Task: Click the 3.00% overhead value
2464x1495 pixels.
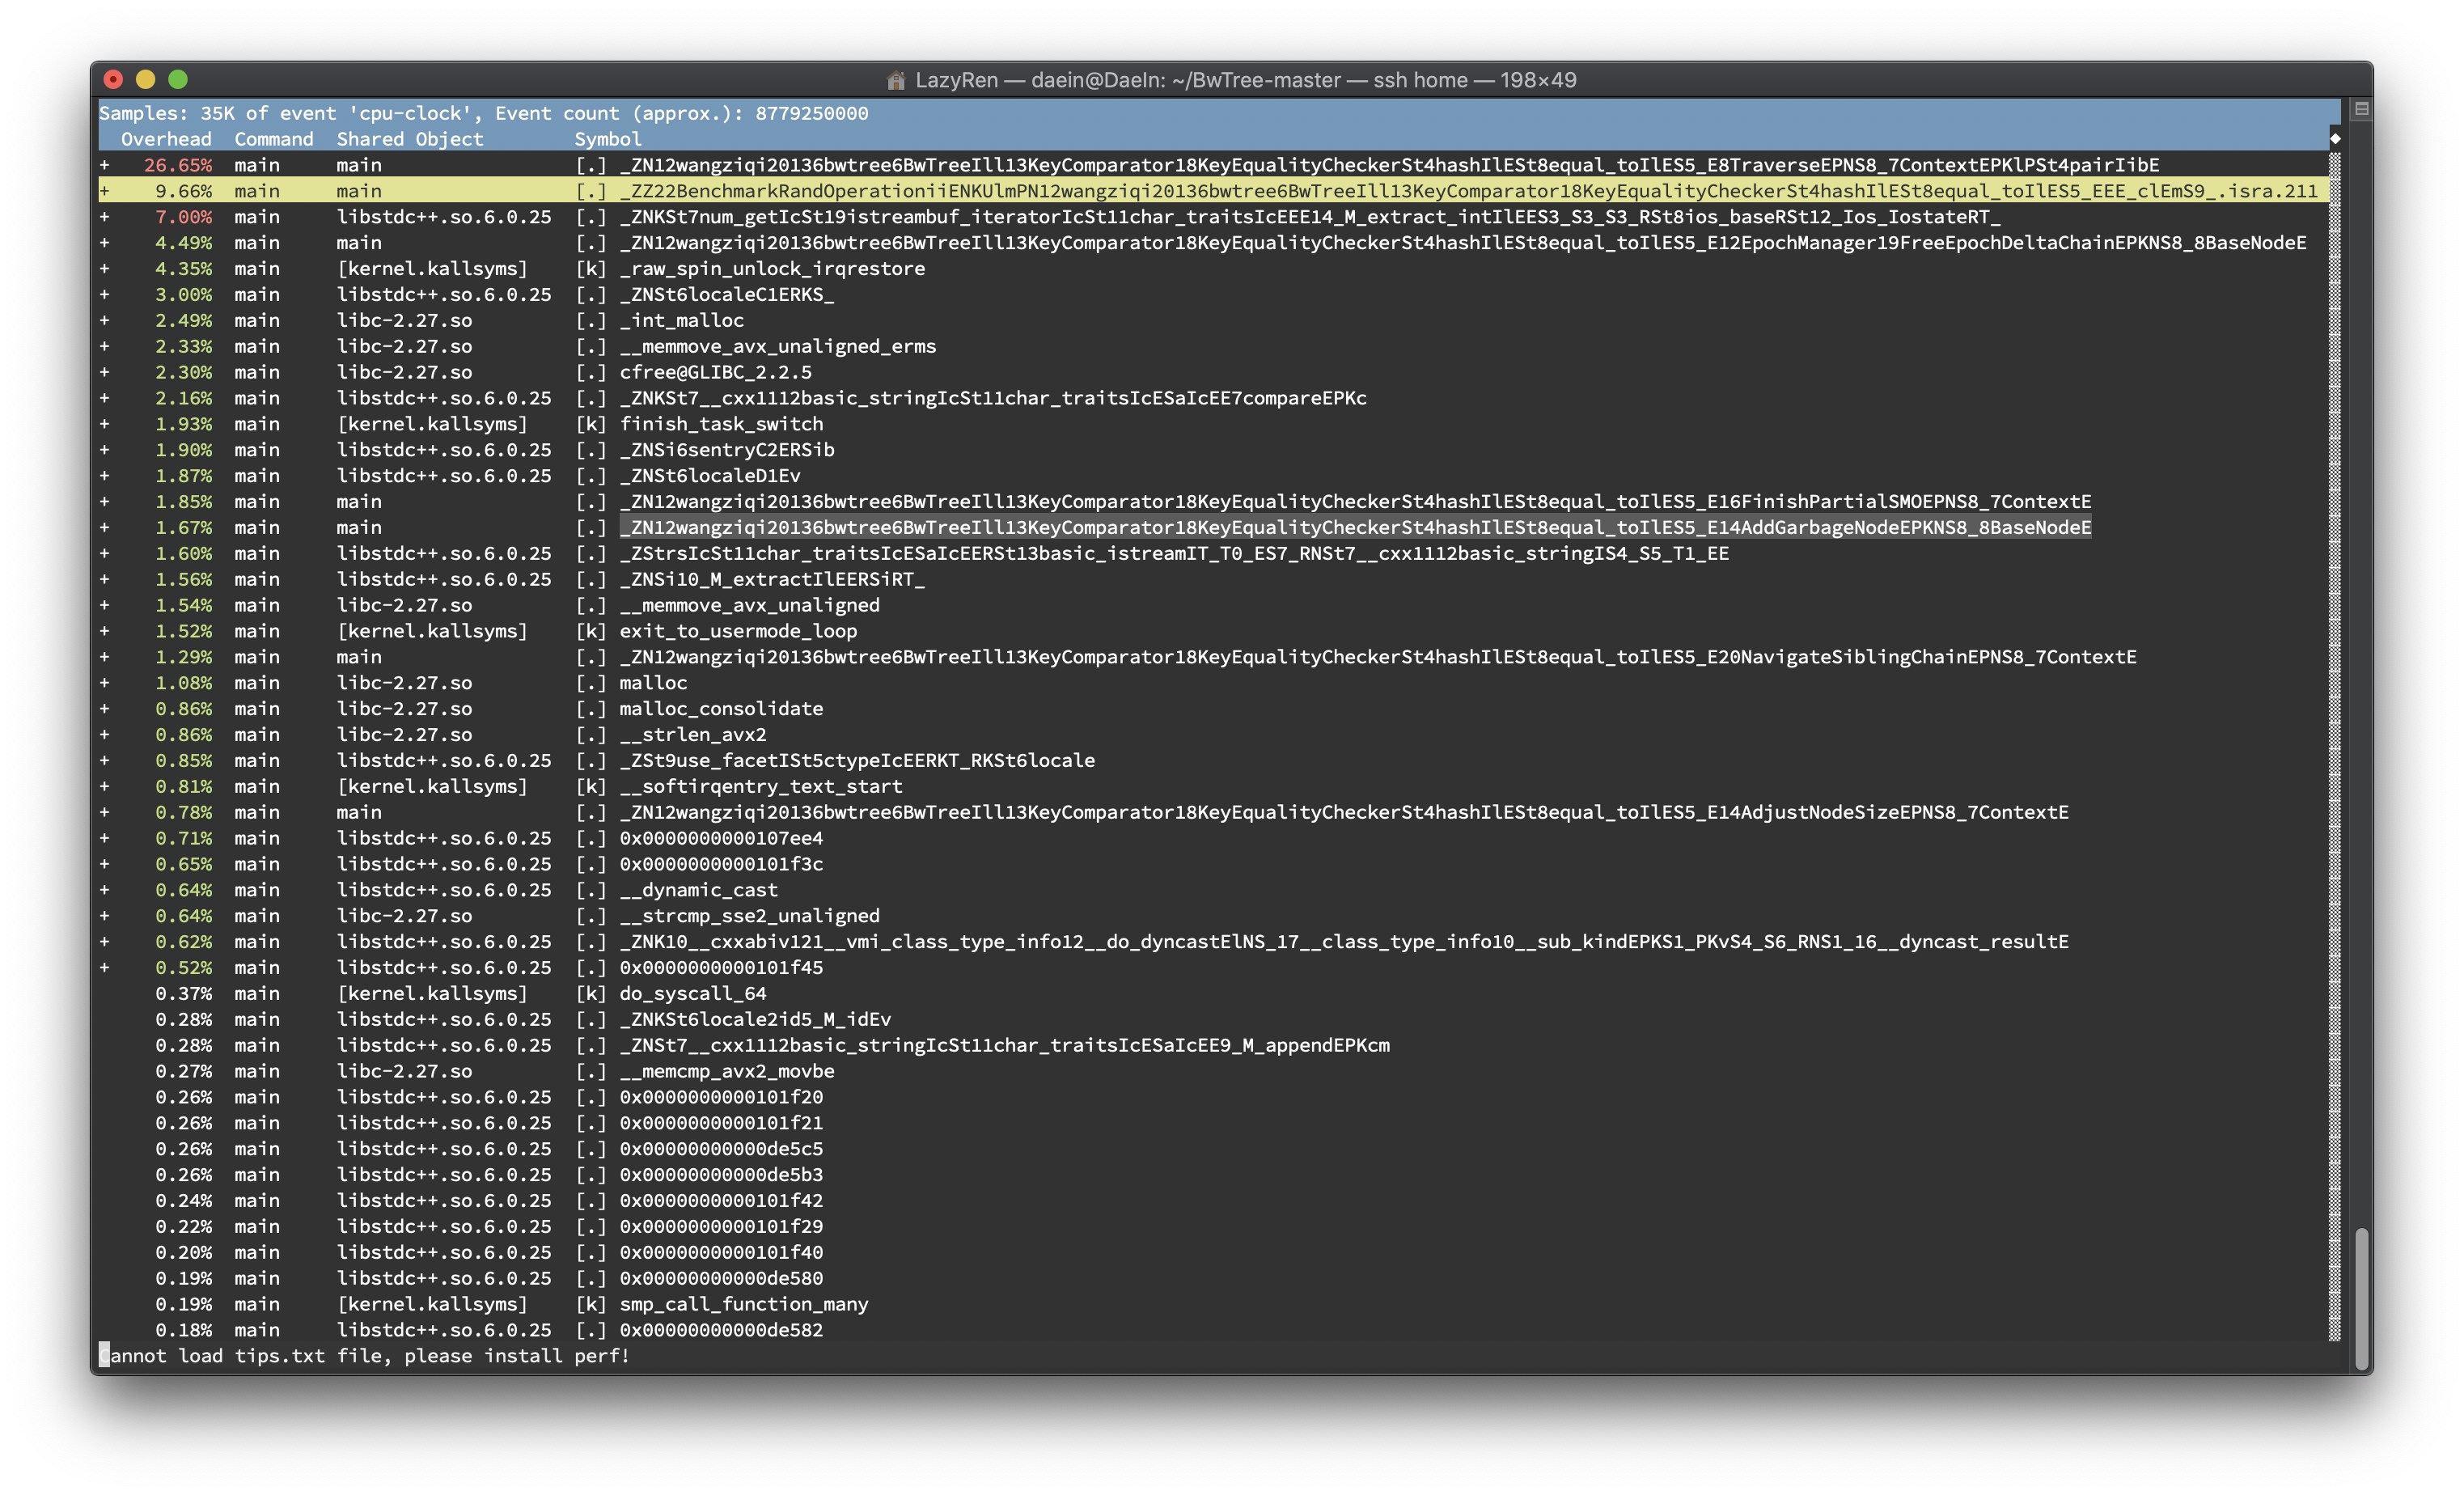Action: tap(184, 295)
